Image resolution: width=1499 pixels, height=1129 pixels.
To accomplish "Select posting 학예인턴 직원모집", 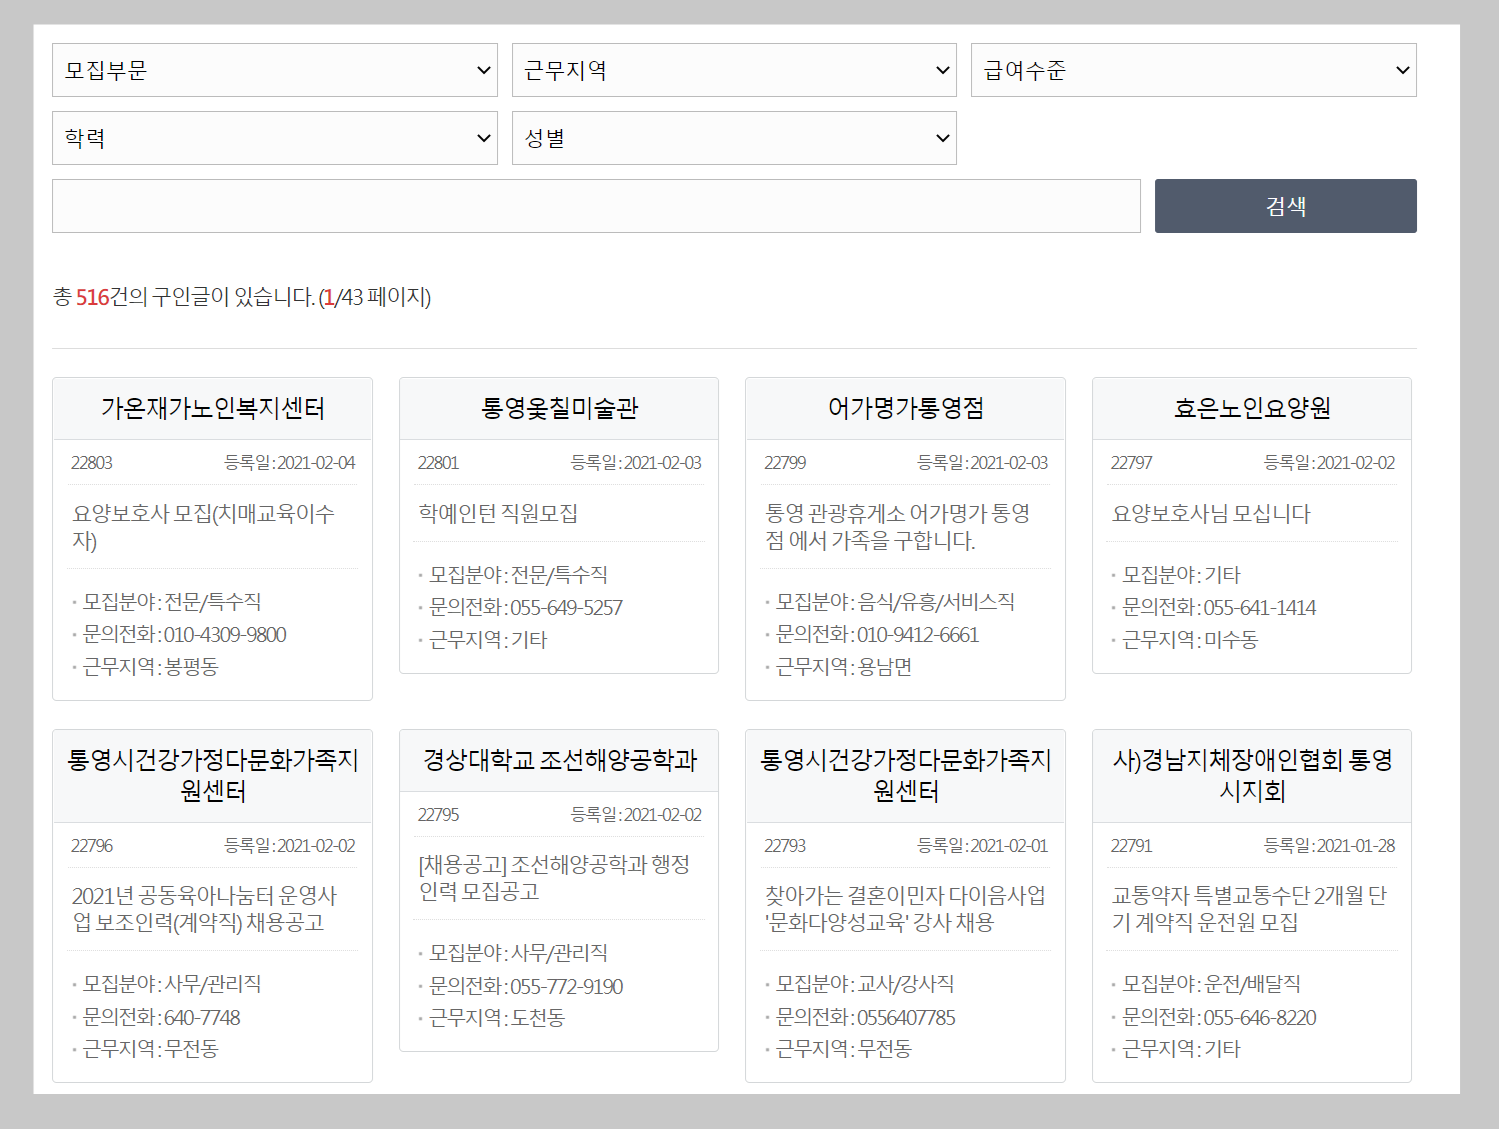I will click(498, 513).
